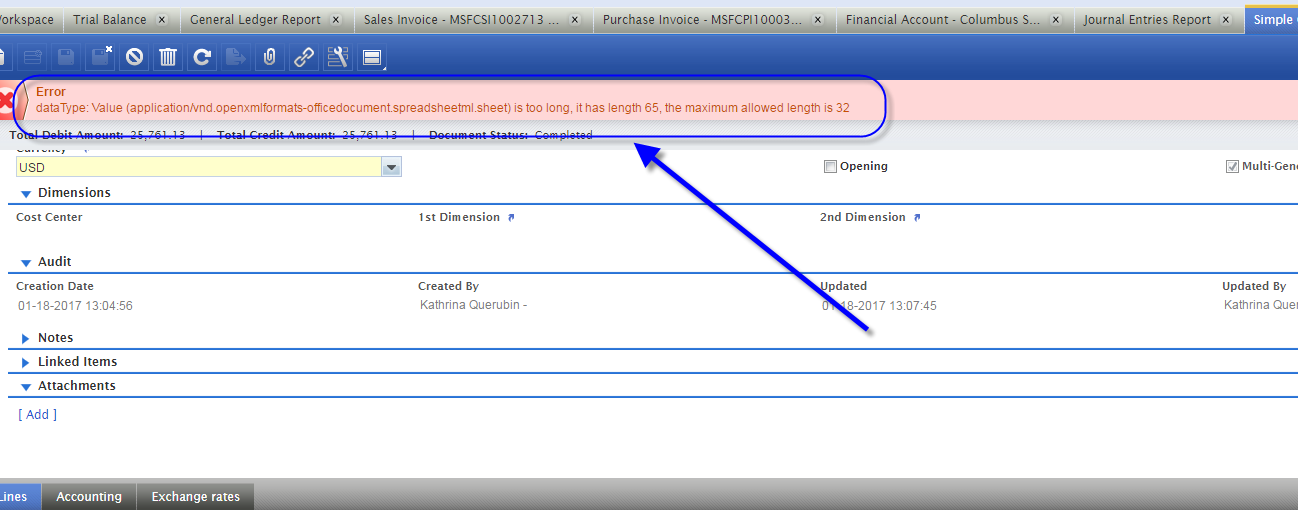The image size is (1298, 510).
Task: Expand the Notes section
Action: 26,339
